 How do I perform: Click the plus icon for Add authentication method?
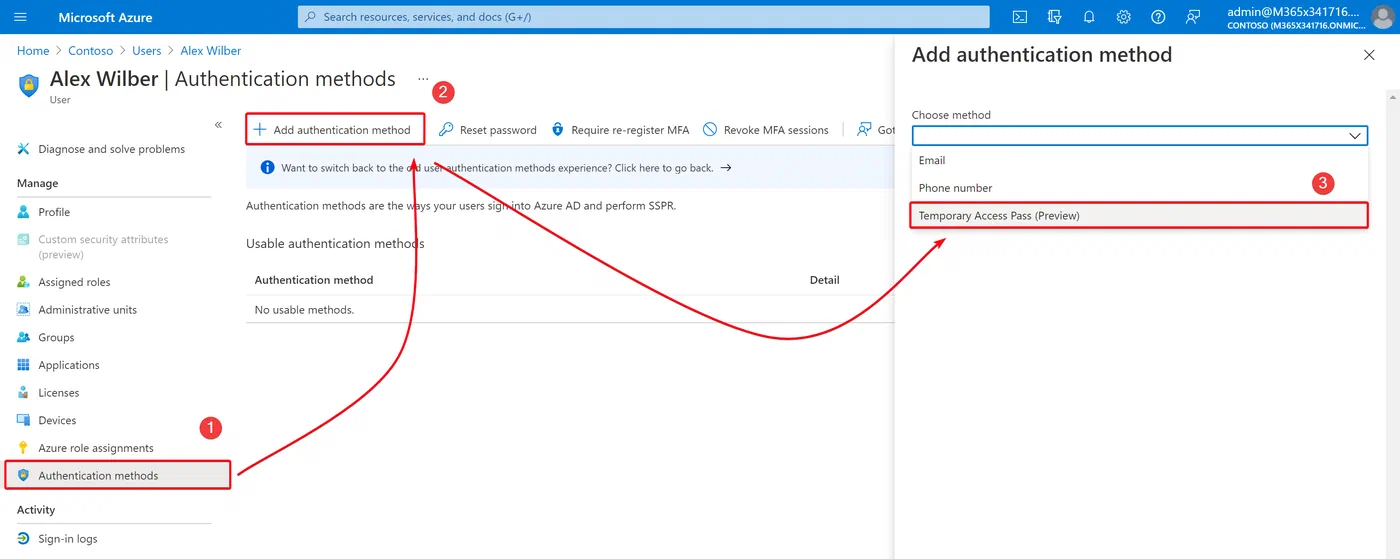tap(260, 130)
